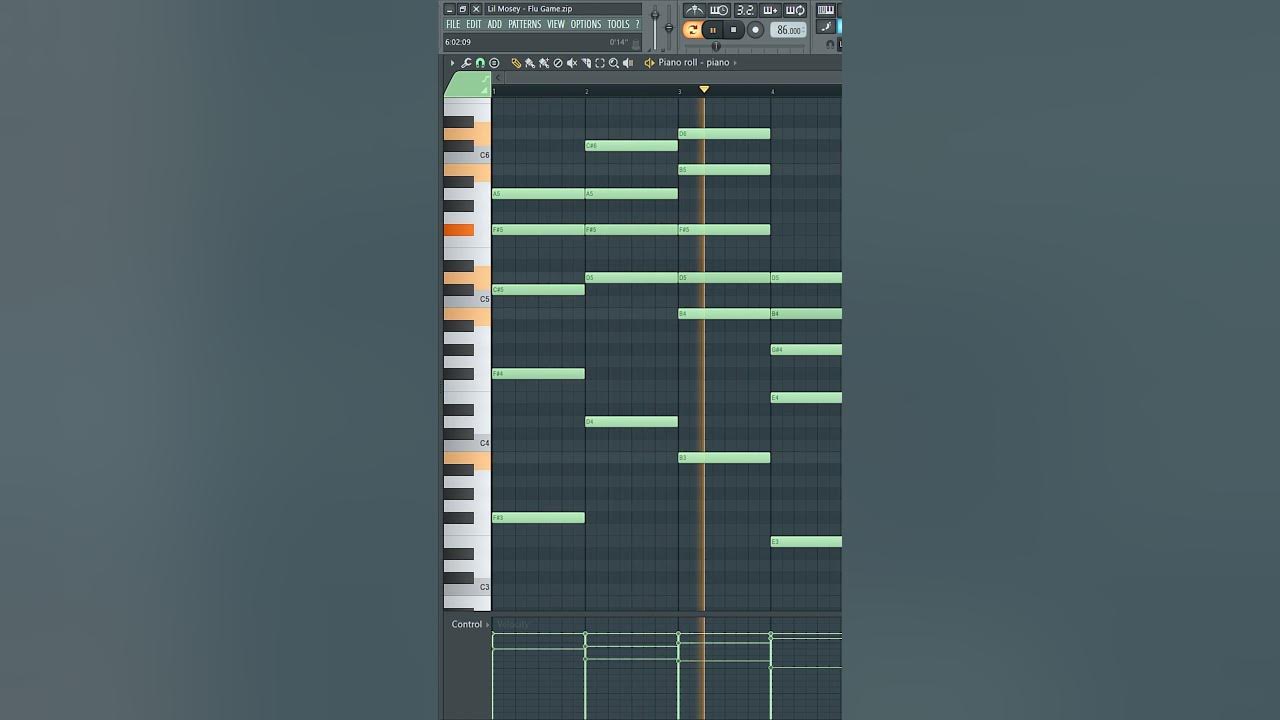
Task: Open the EDIT menu
Action: coord(474,24)
